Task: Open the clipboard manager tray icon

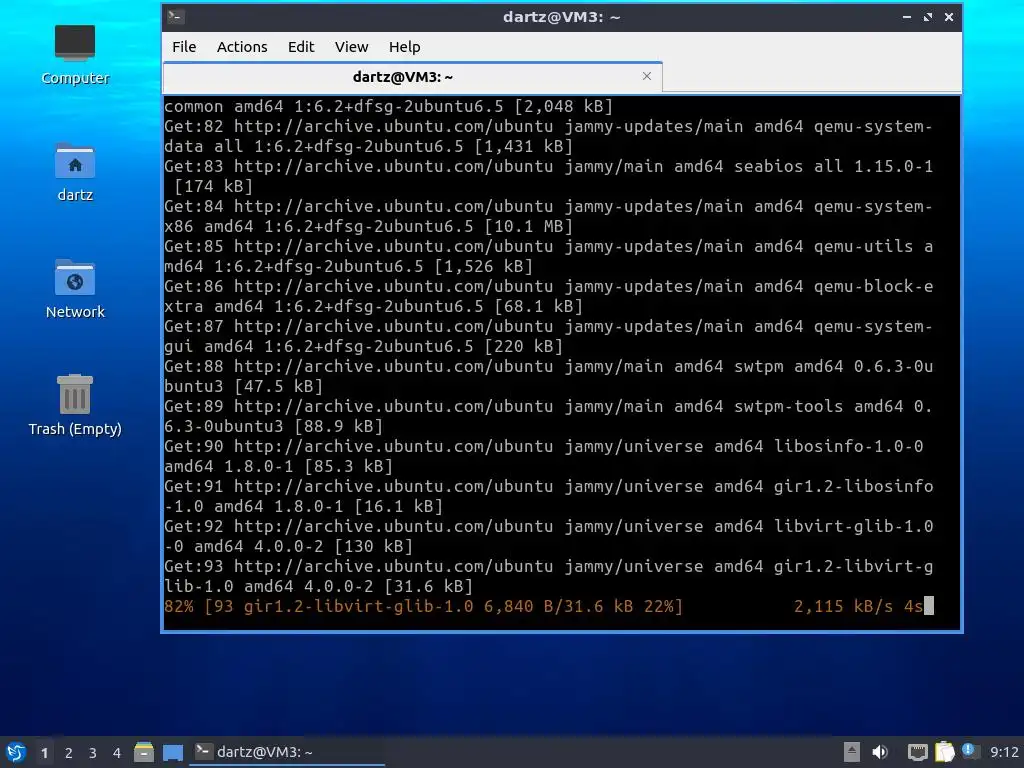Action: tap(944, 752)
